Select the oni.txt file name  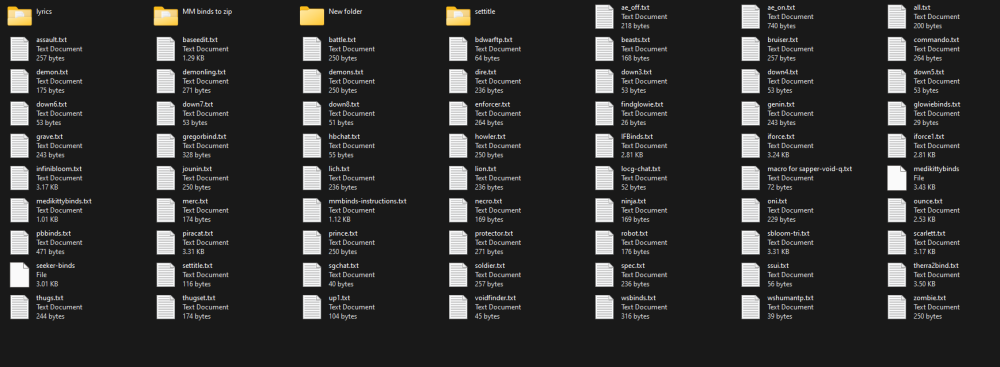pos(777,201)
